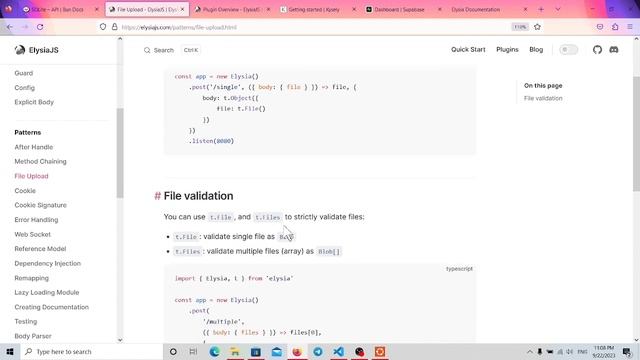The height and width of the screenshot is (360, 640).
Task: Open After Handle sidebar page
Action: [x=33, y=147]
